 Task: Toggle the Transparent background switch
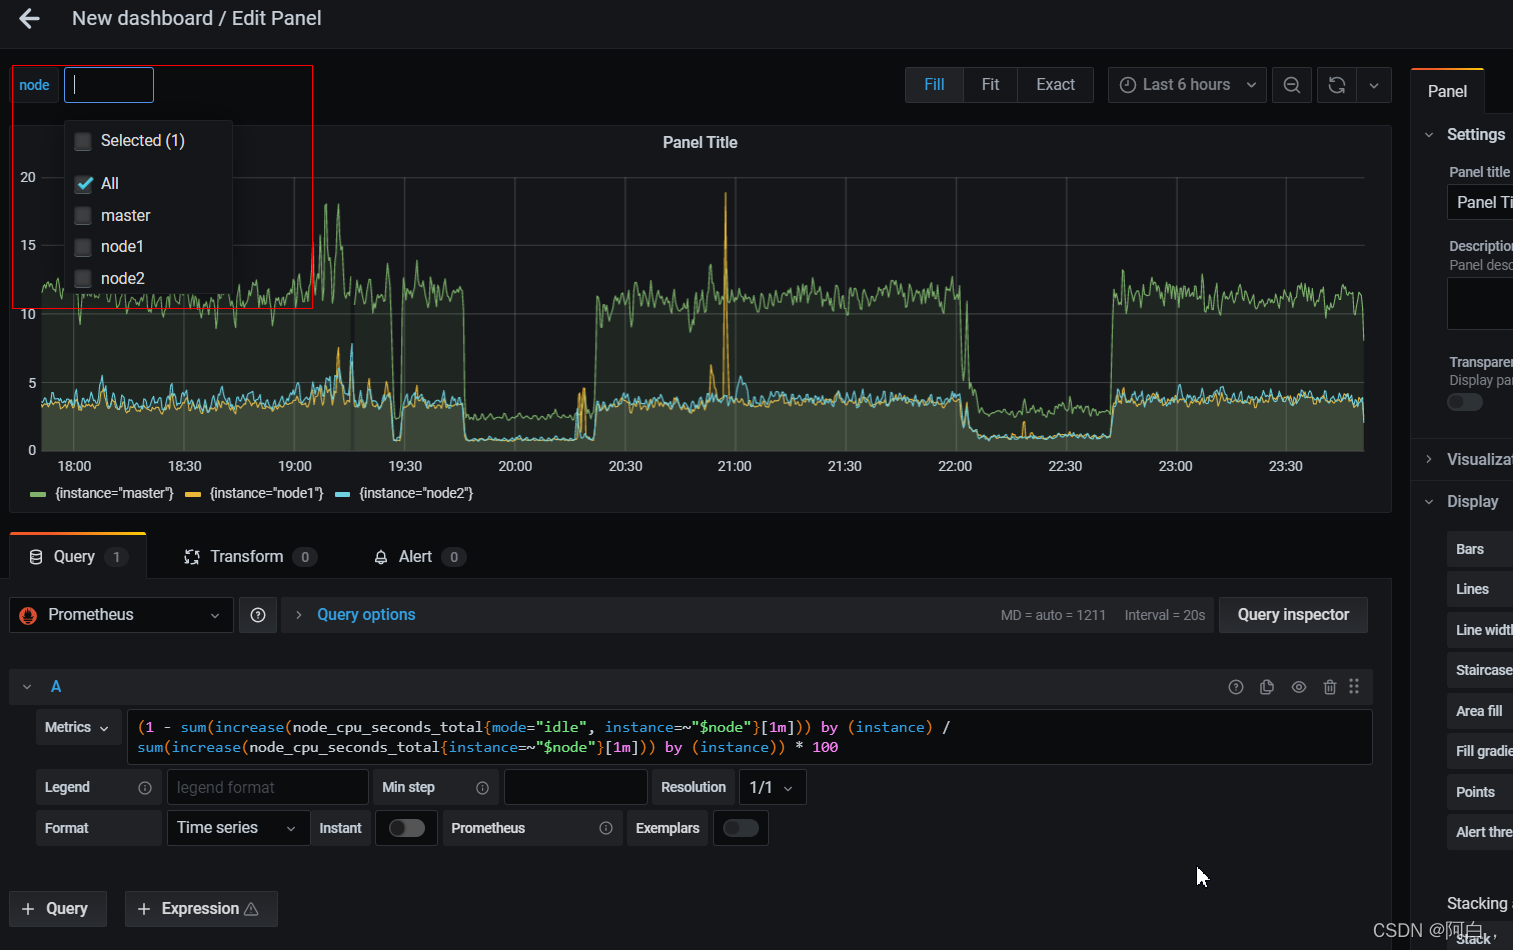(x=1465, y=402)
